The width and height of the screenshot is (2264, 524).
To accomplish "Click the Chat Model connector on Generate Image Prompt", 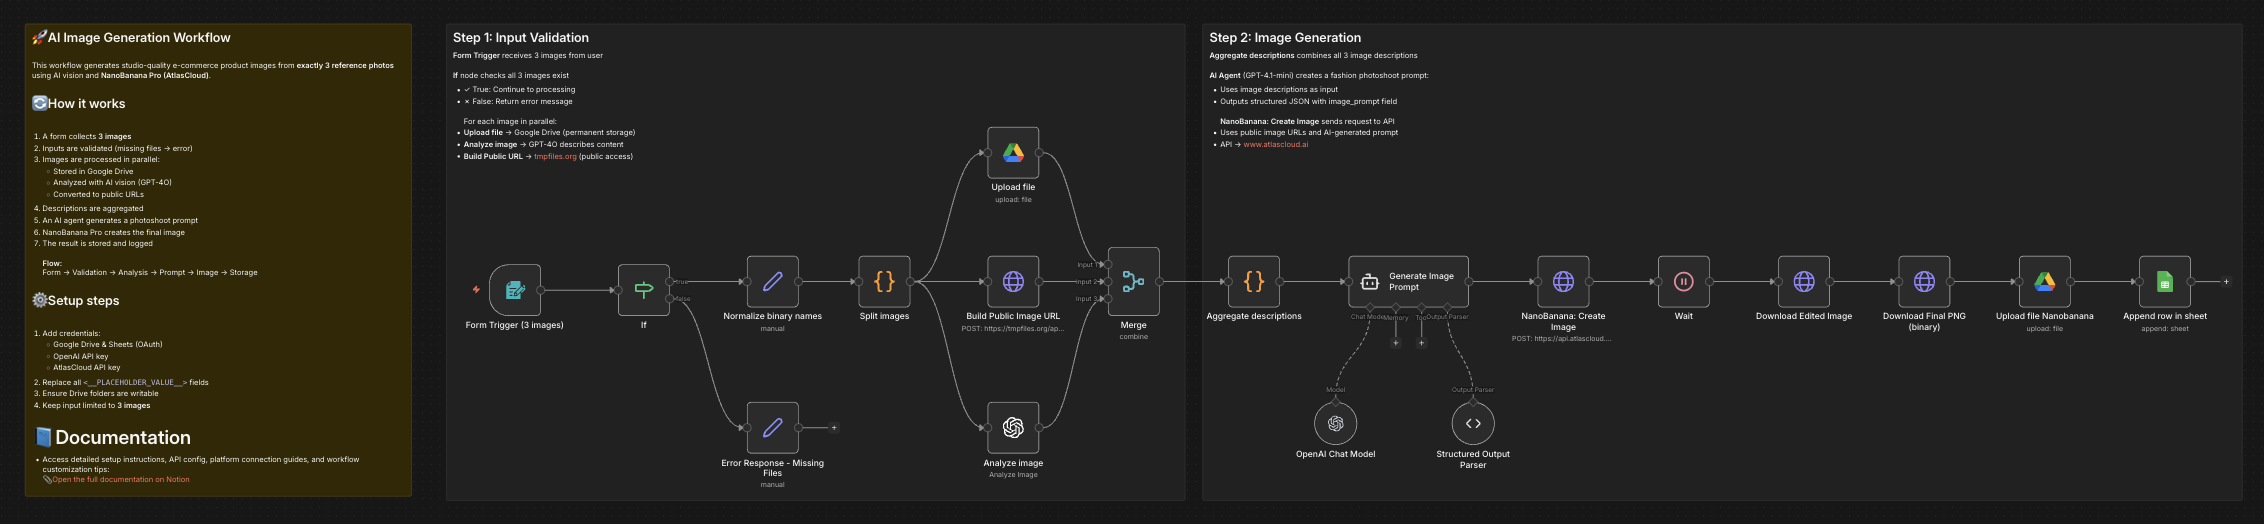I will click(1370, 308).
